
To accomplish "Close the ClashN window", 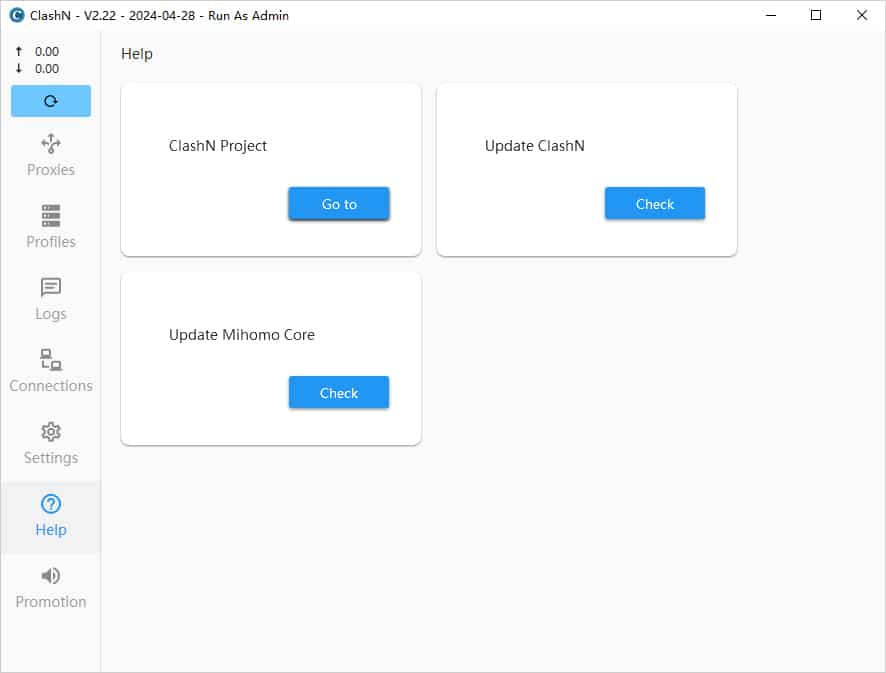I will (x=862, y=15).
